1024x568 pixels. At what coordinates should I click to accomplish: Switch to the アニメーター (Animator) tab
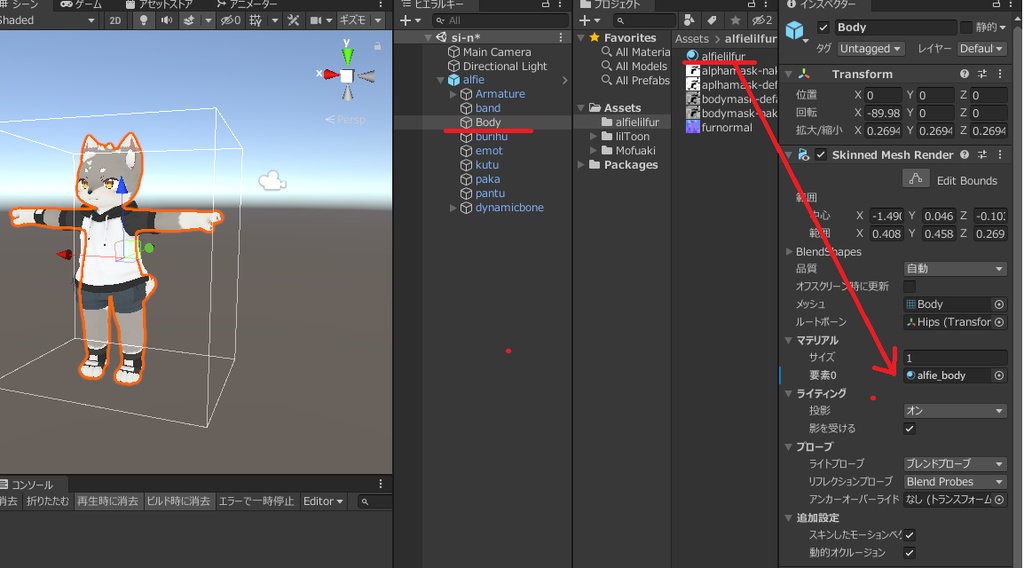point(247,5)
